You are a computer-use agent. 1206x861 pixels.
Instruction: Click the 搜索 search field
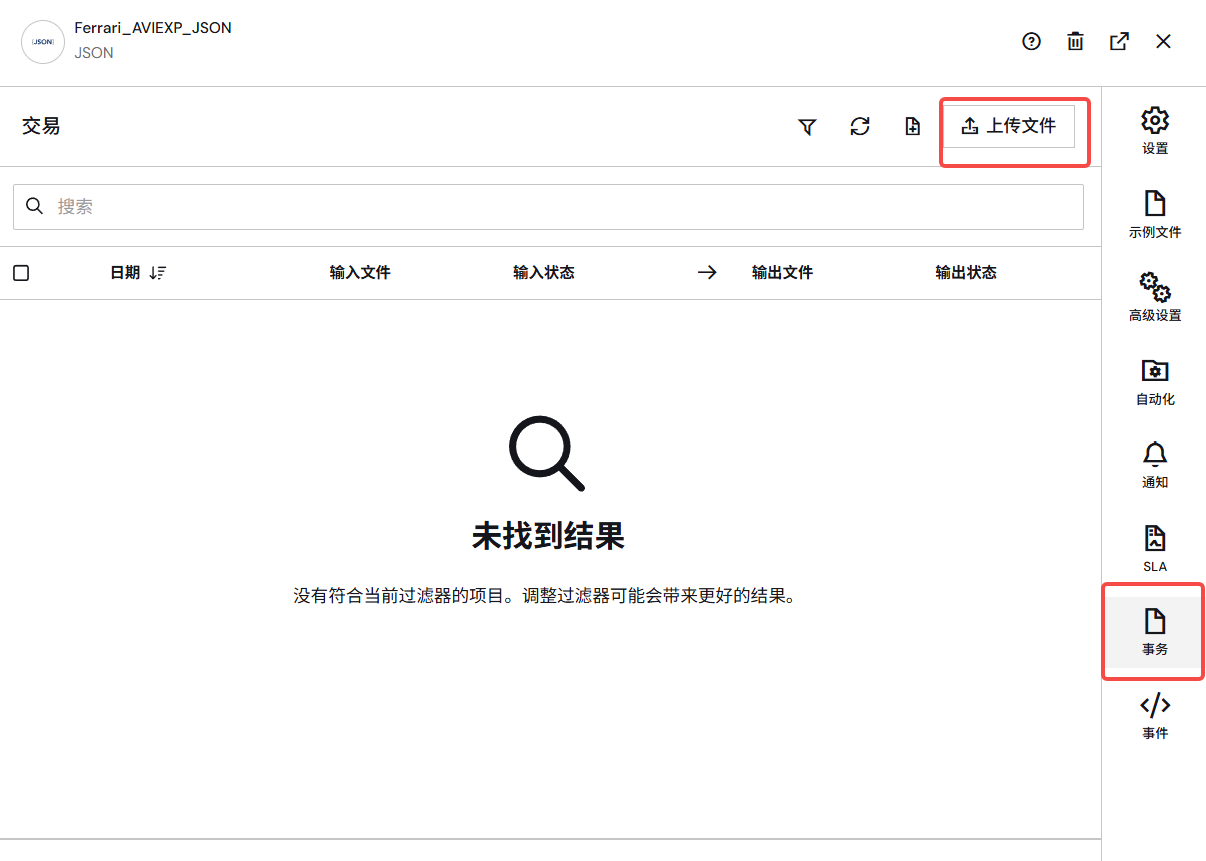tap(548, 206)
